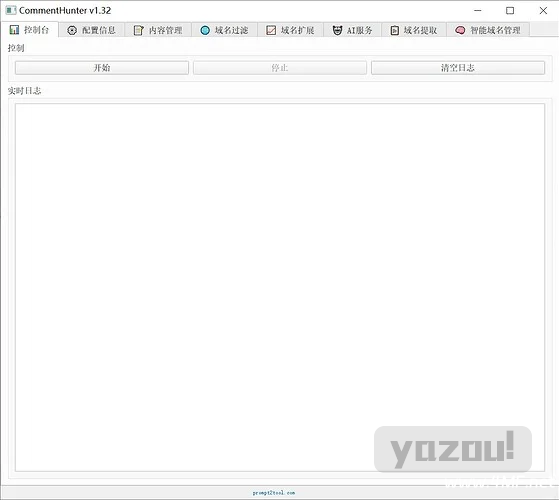Click inside the 实时日志 log text area
559x500 pixels.
[x=280, y=287]
